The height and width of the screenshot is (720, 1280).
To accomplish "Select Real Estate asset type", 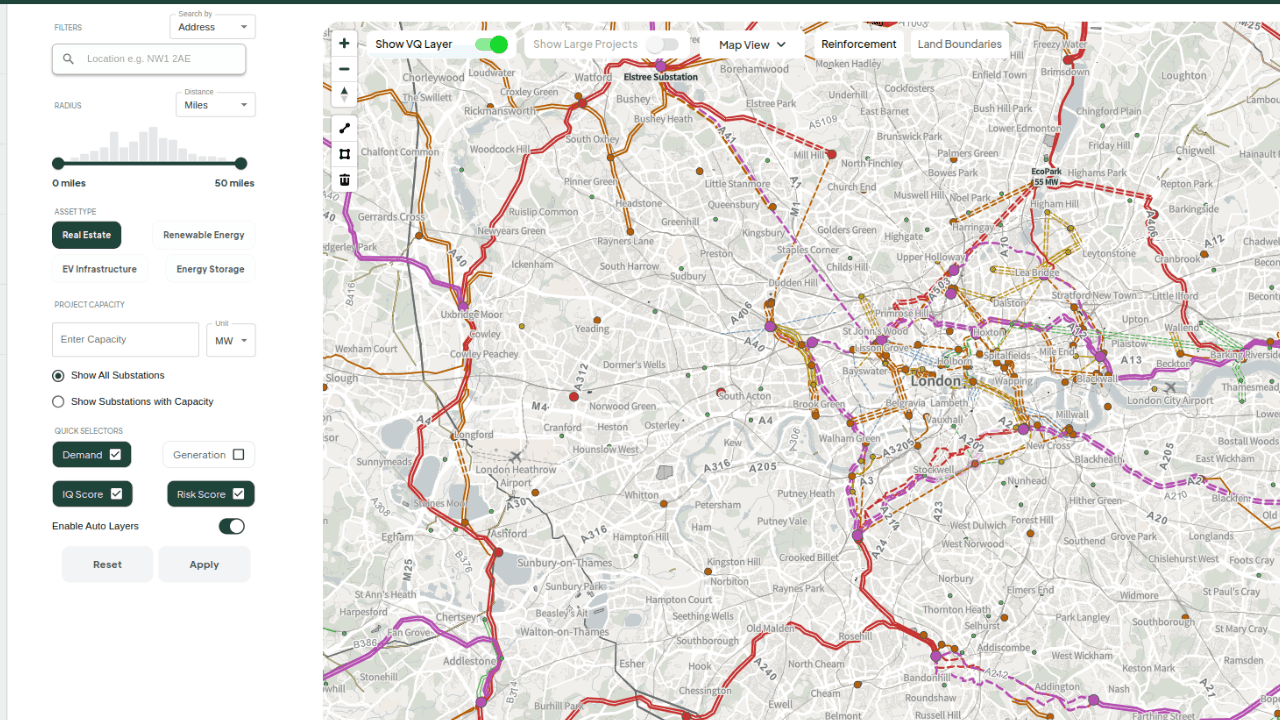I will point(87,235).
